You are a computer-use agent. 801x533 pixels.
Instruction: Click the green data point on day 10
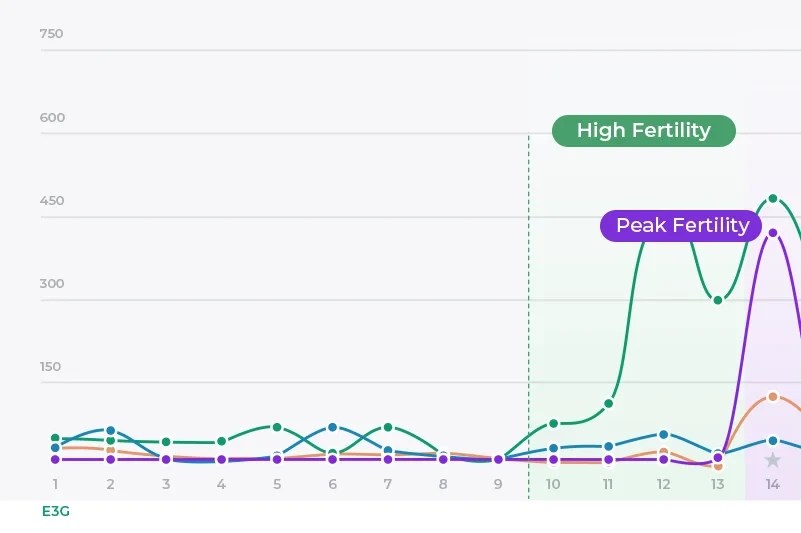click(553, 423)
